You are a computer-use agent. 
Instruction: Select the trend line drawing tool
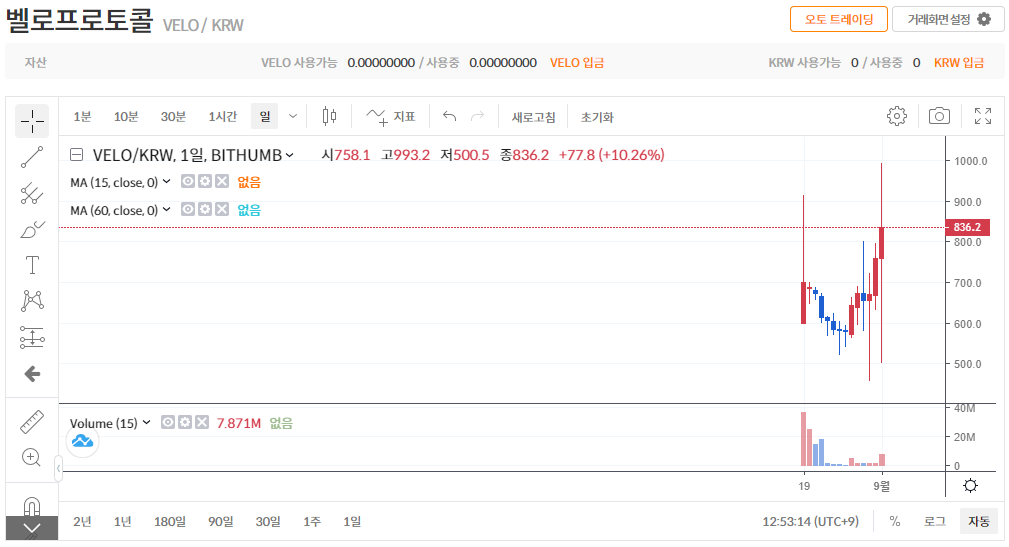pos(32,157)
